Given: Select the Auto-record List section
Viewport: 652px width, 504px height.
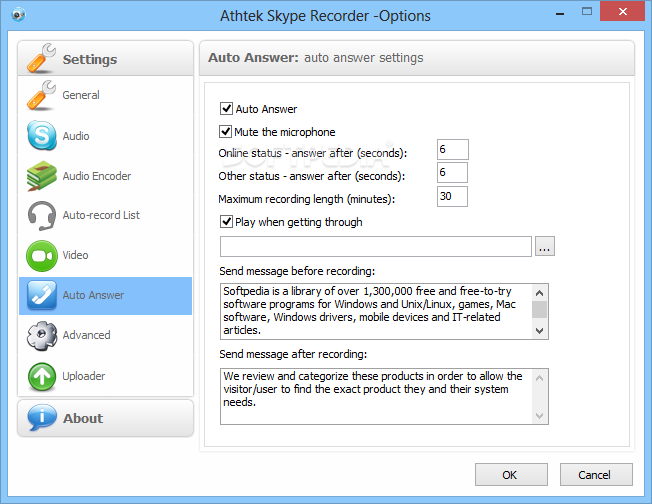Looking at the screenshot, I should 101,215.
